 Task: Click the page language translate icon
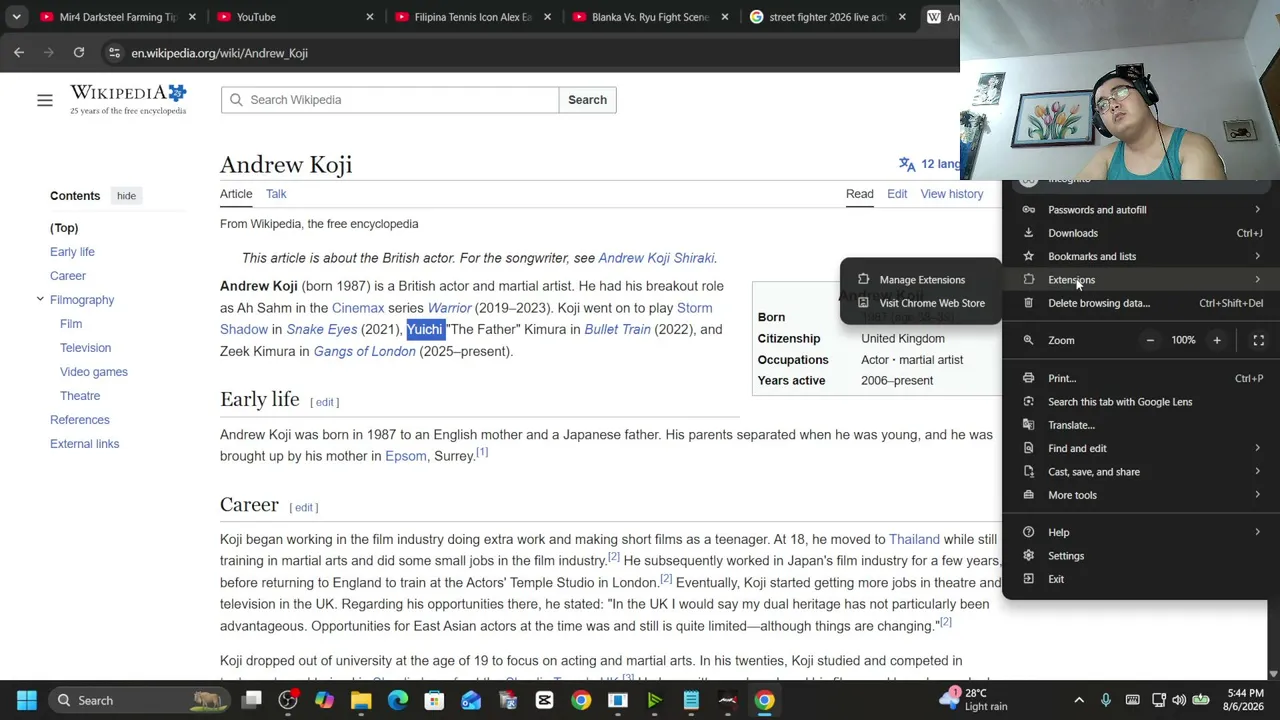[x=907, y=164]
